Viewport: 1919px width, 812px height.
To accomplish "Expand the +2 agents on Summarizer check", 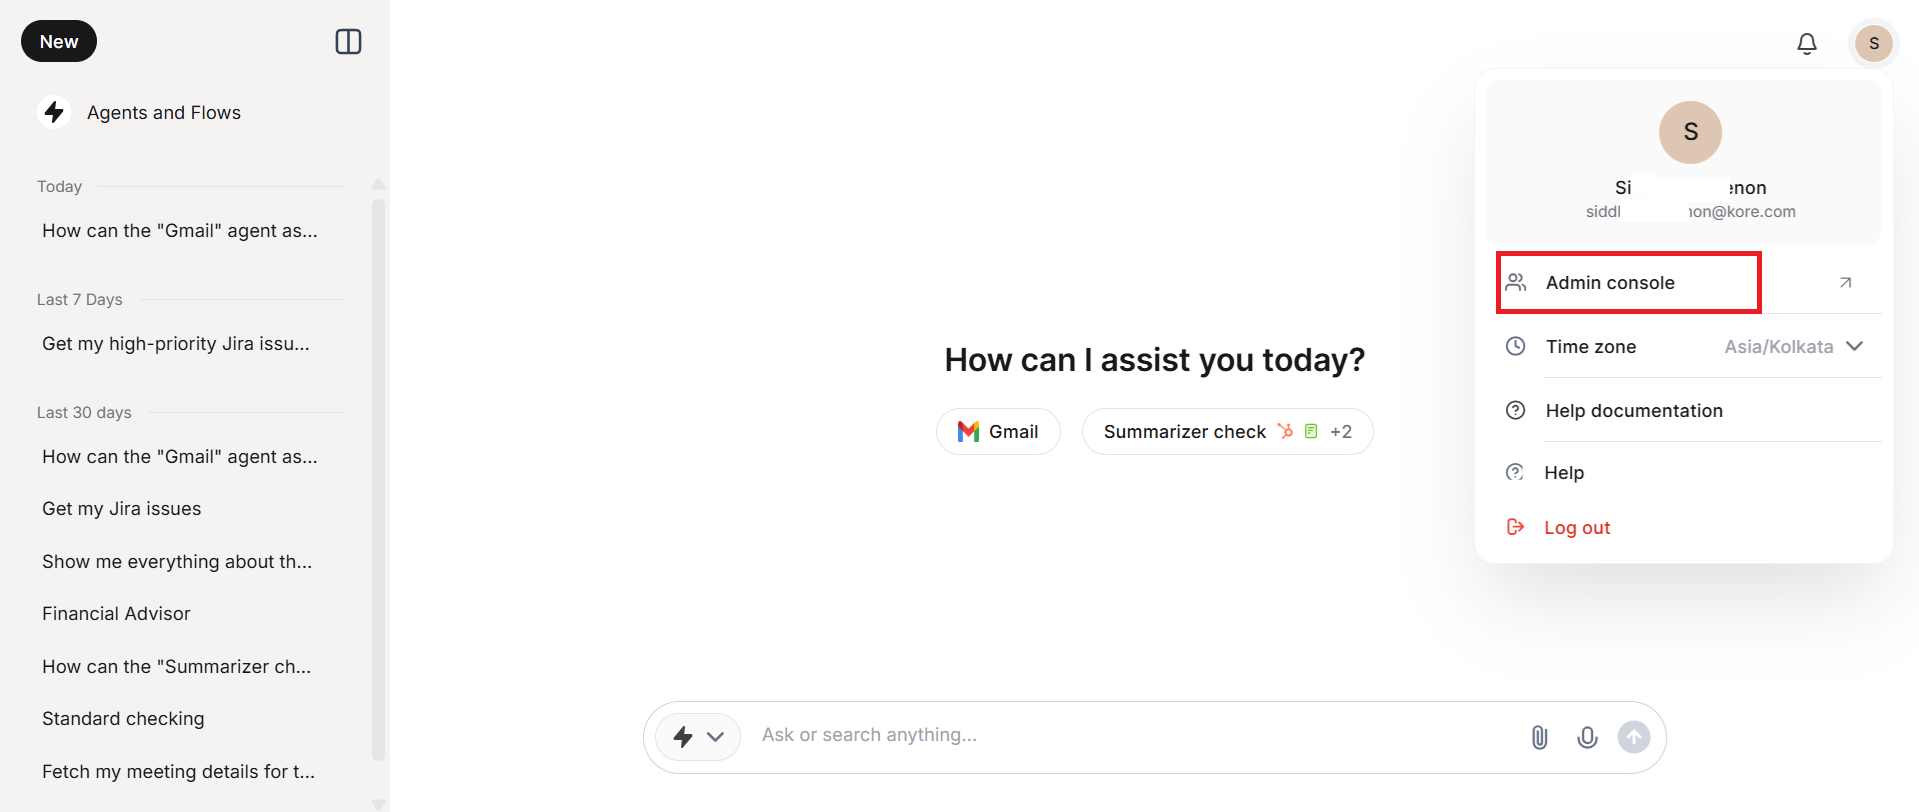I will (x=1340, y=432).
